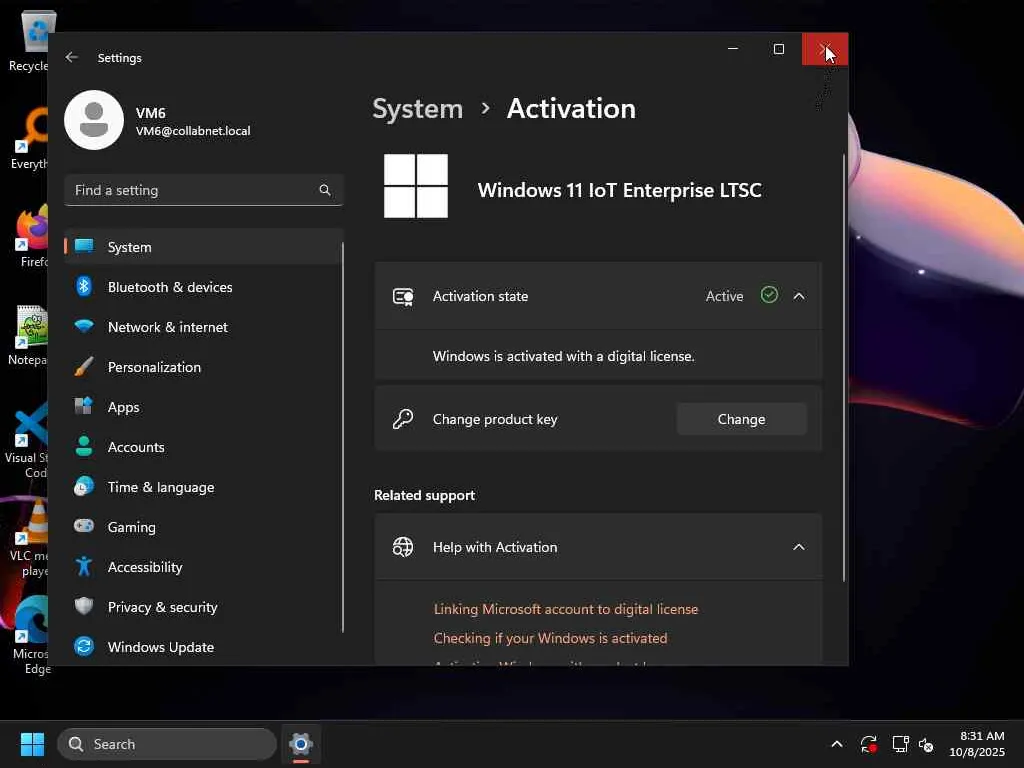Maximize the Settings window
1024x768 pixels.
[x=778, y=49]
